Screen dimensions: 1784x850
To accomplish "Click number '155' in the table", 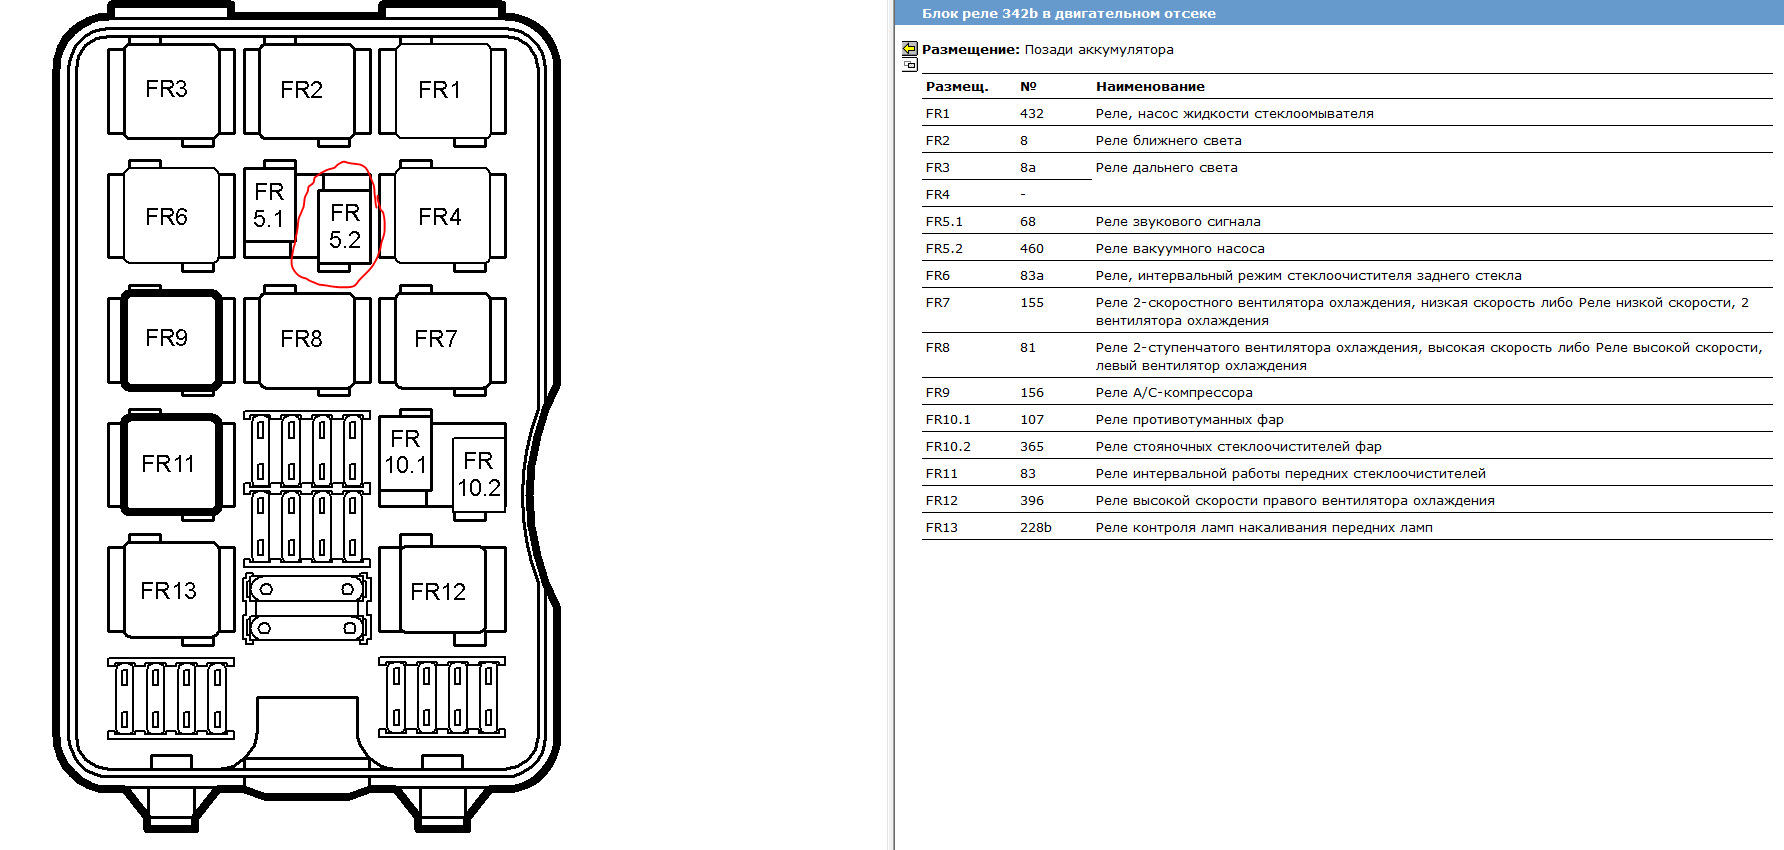I will coord(1032,303).
